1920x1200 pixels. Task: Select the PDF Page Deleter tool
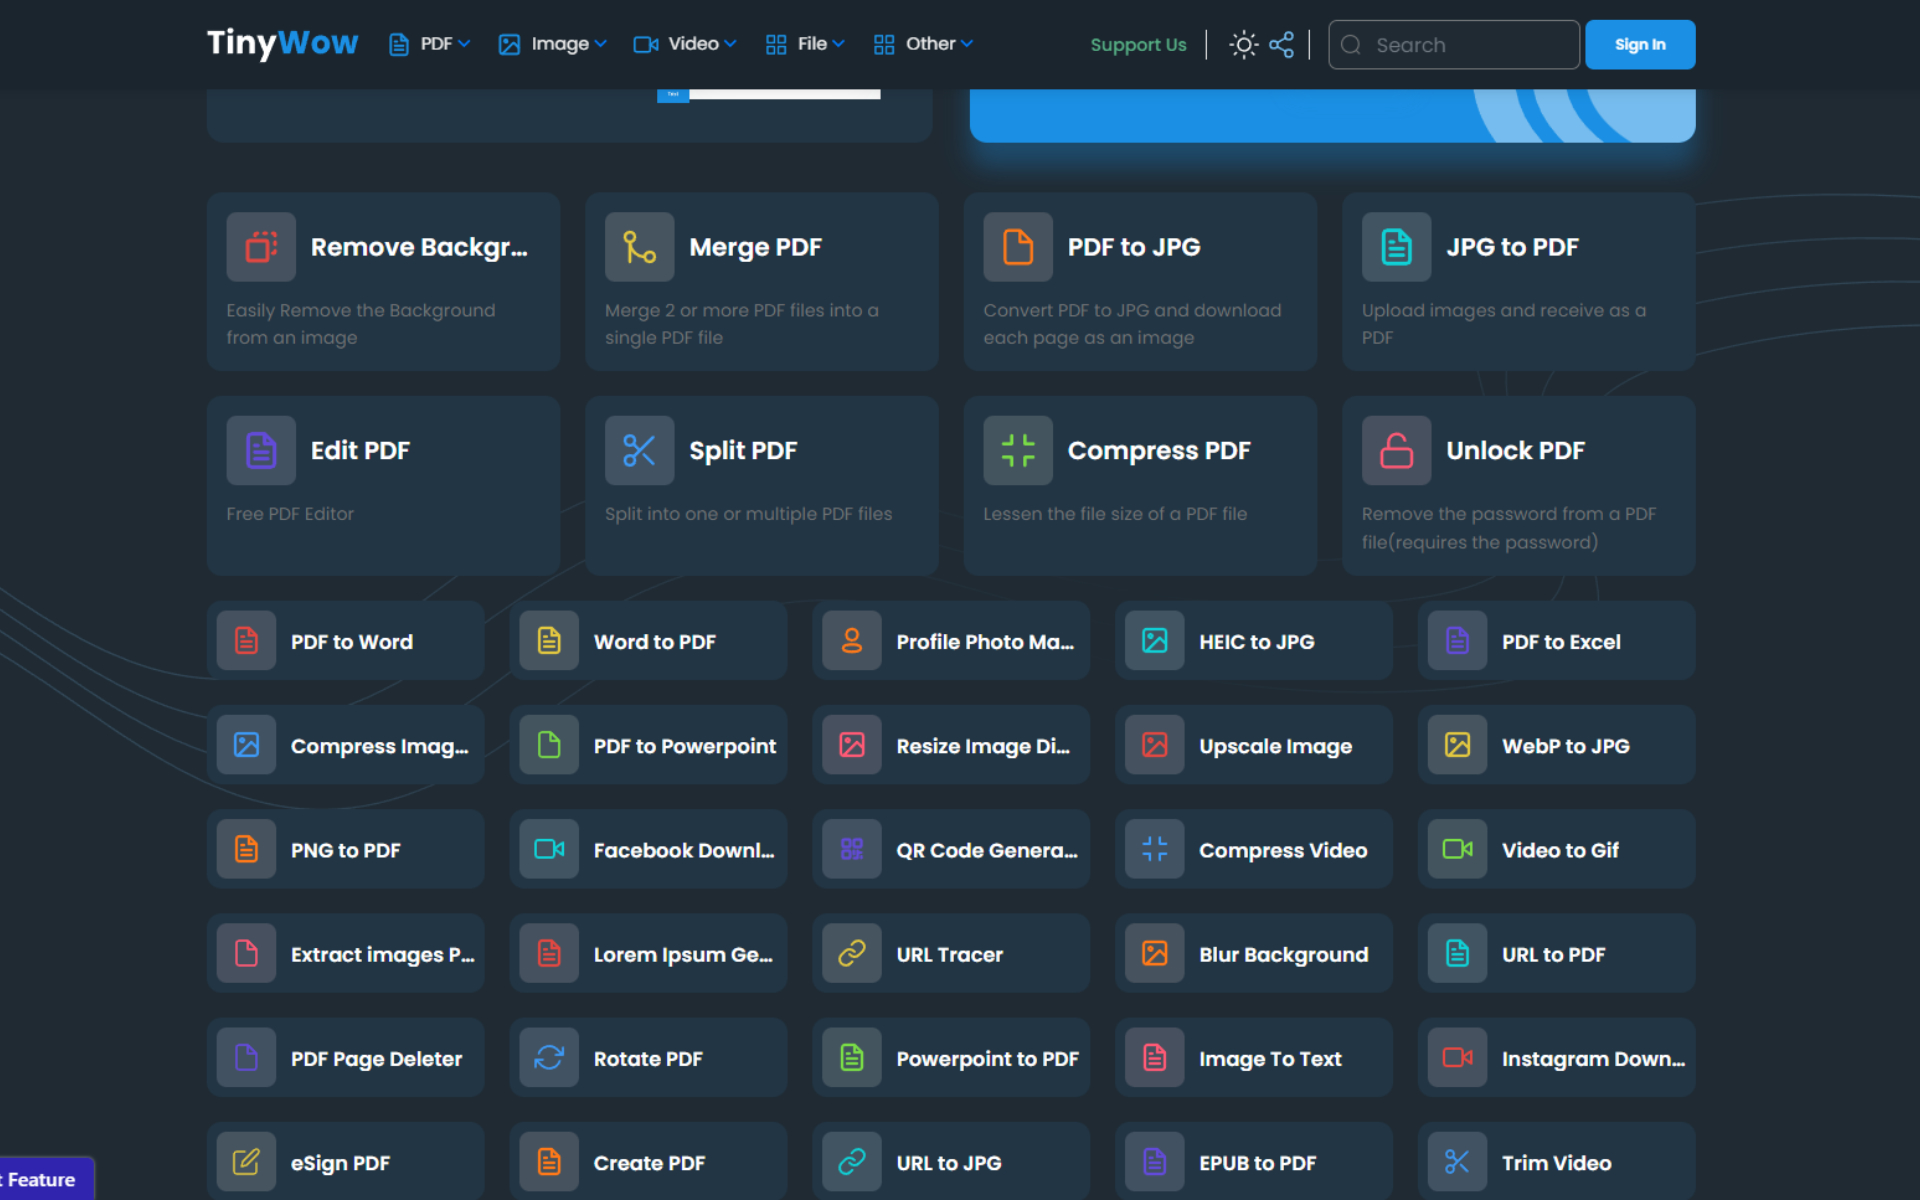pyautogui.click(x=346, y=1057)
